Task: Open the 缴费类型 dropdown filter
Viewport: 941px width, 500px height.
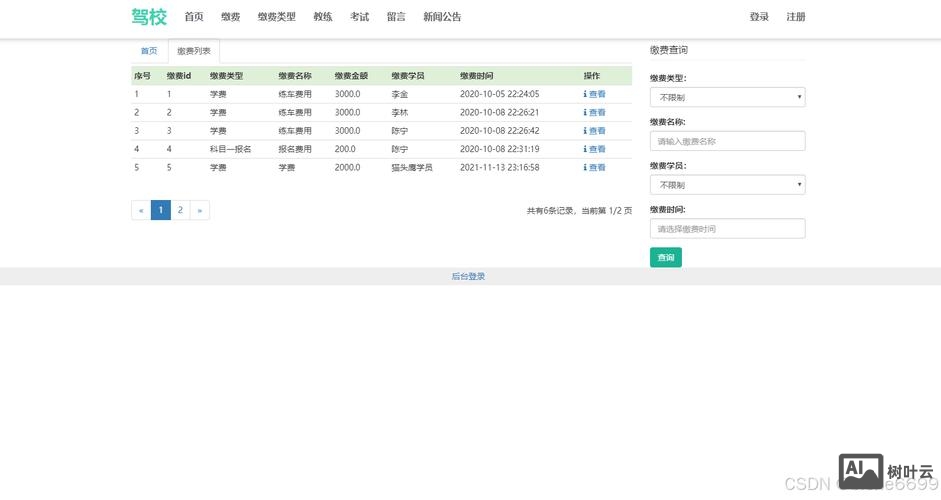Action: (727, 97)
